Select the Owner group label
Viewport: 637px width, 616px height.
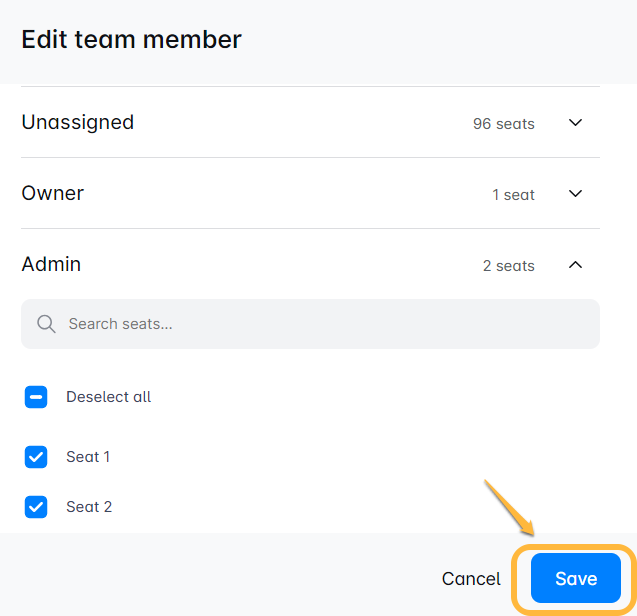click(53, 193)
